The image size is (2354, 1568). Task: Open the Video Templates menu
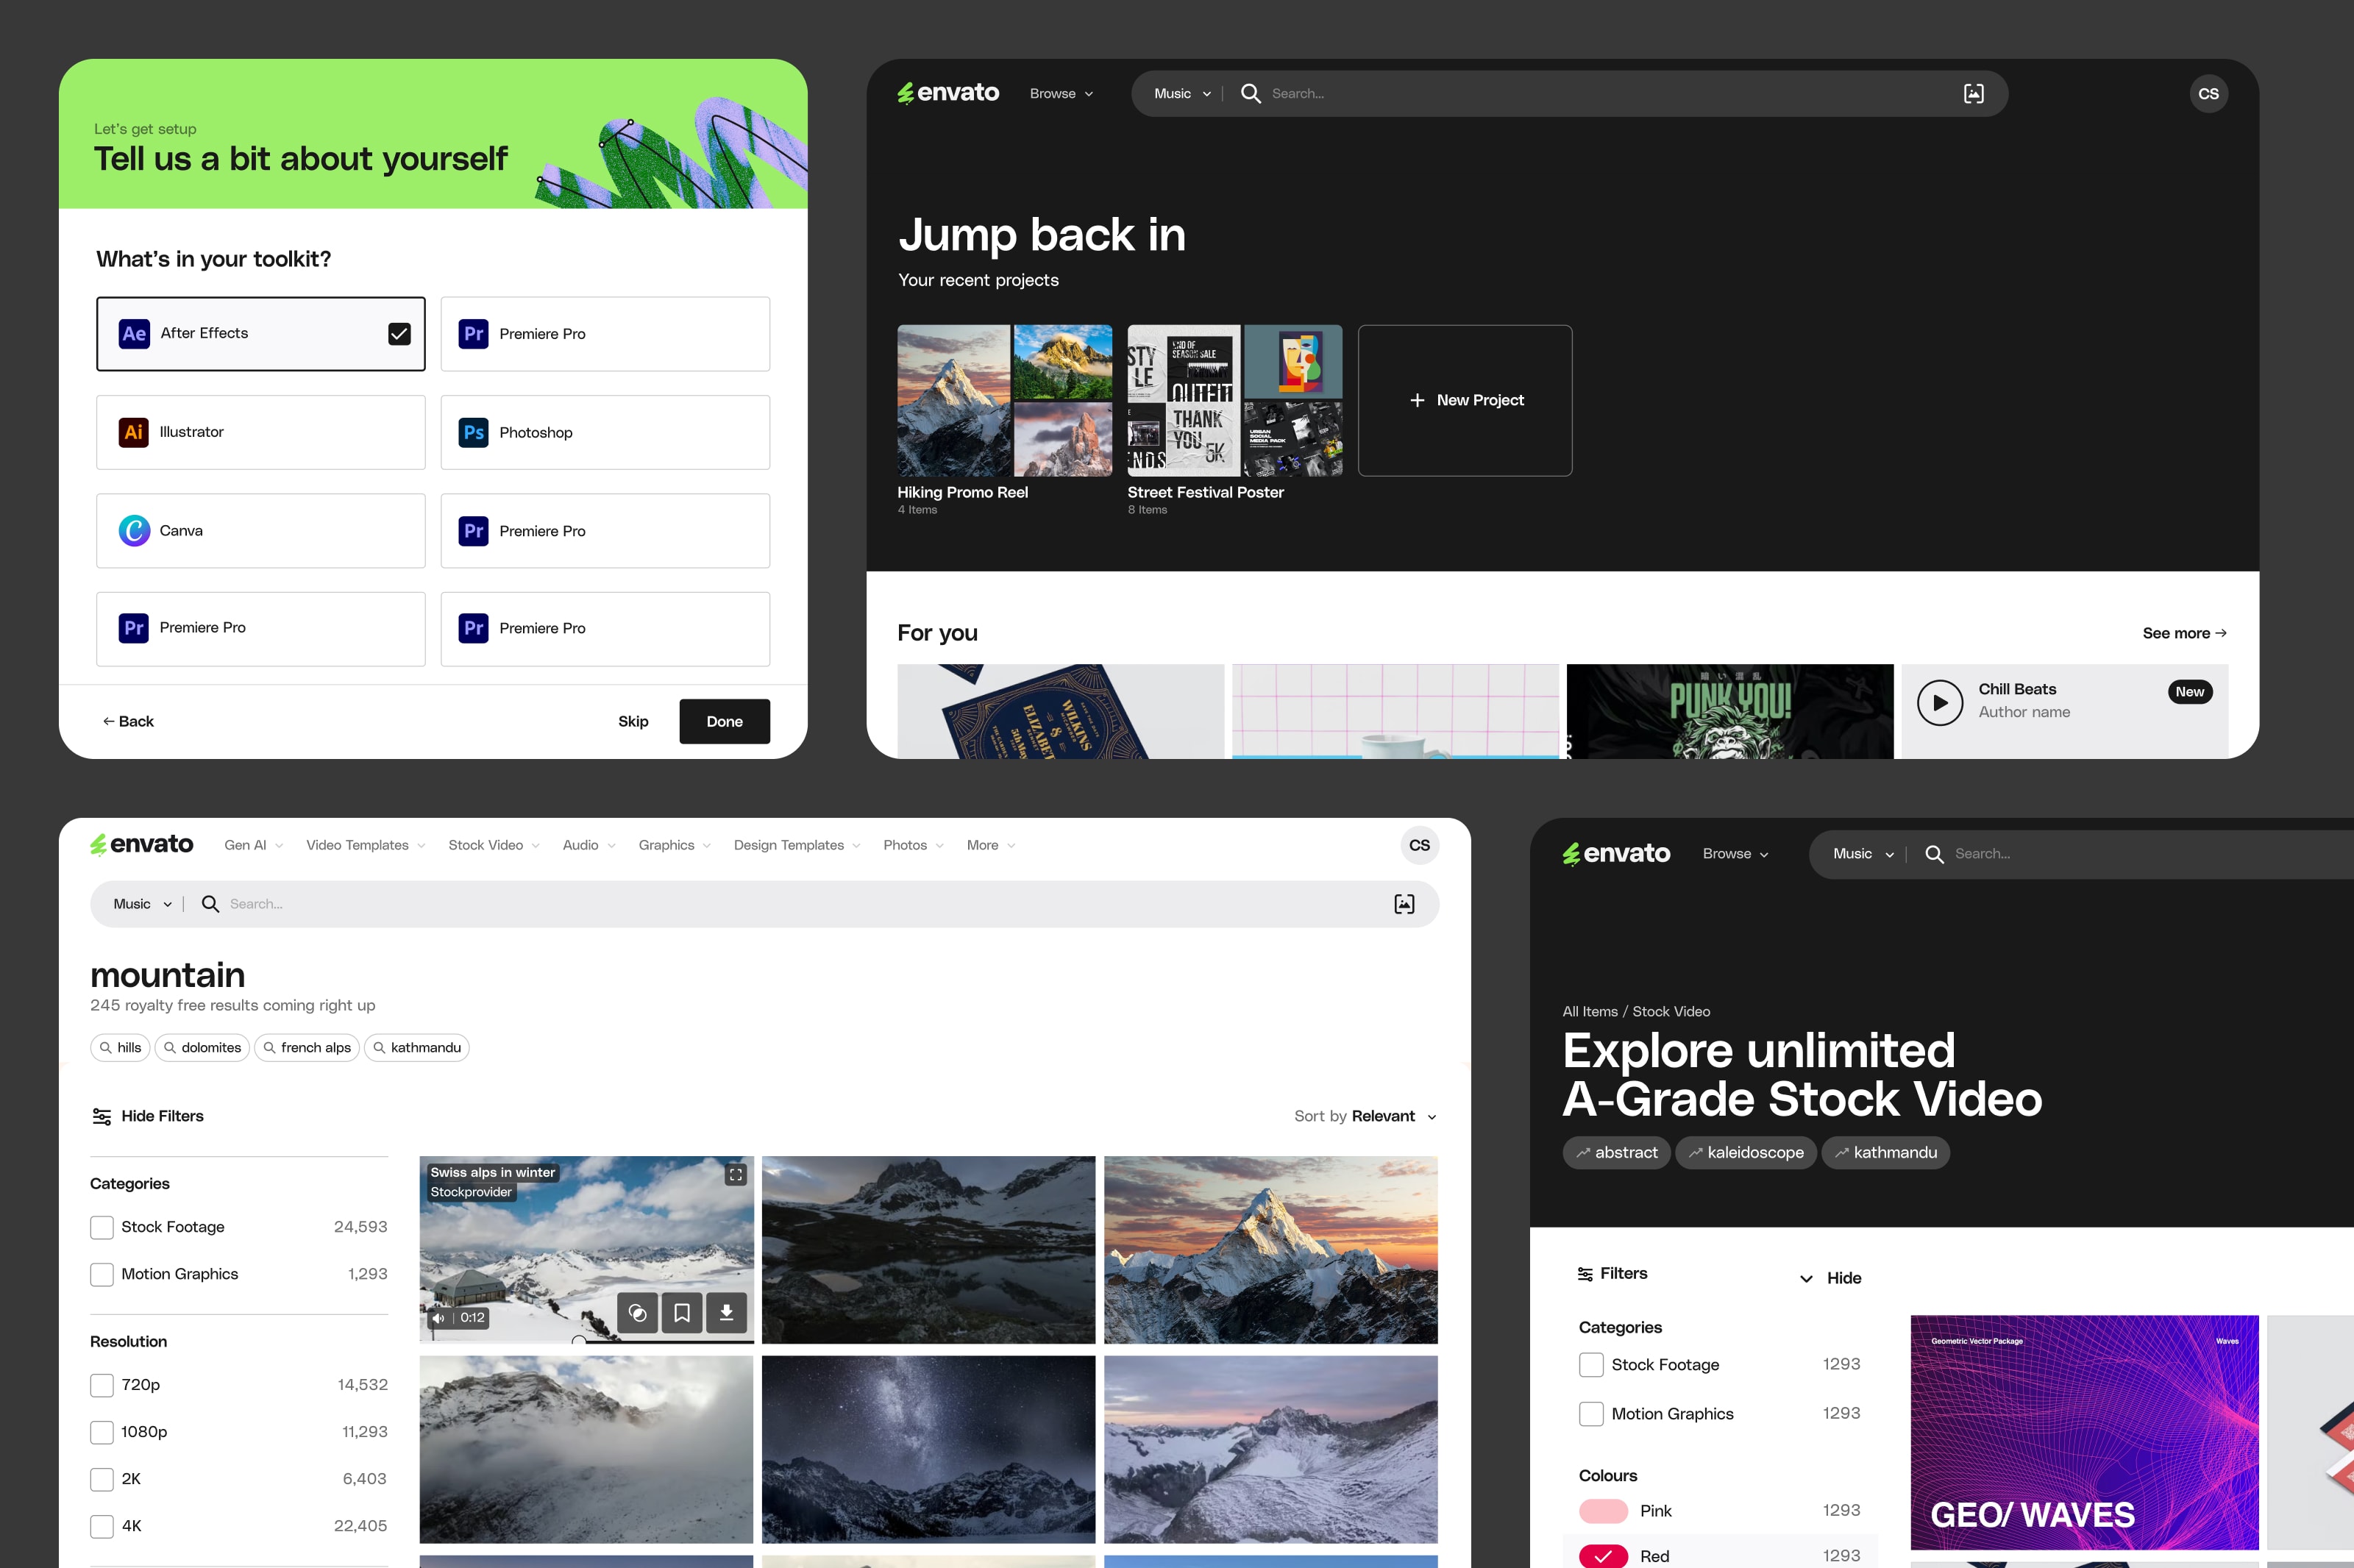[365, 845]
